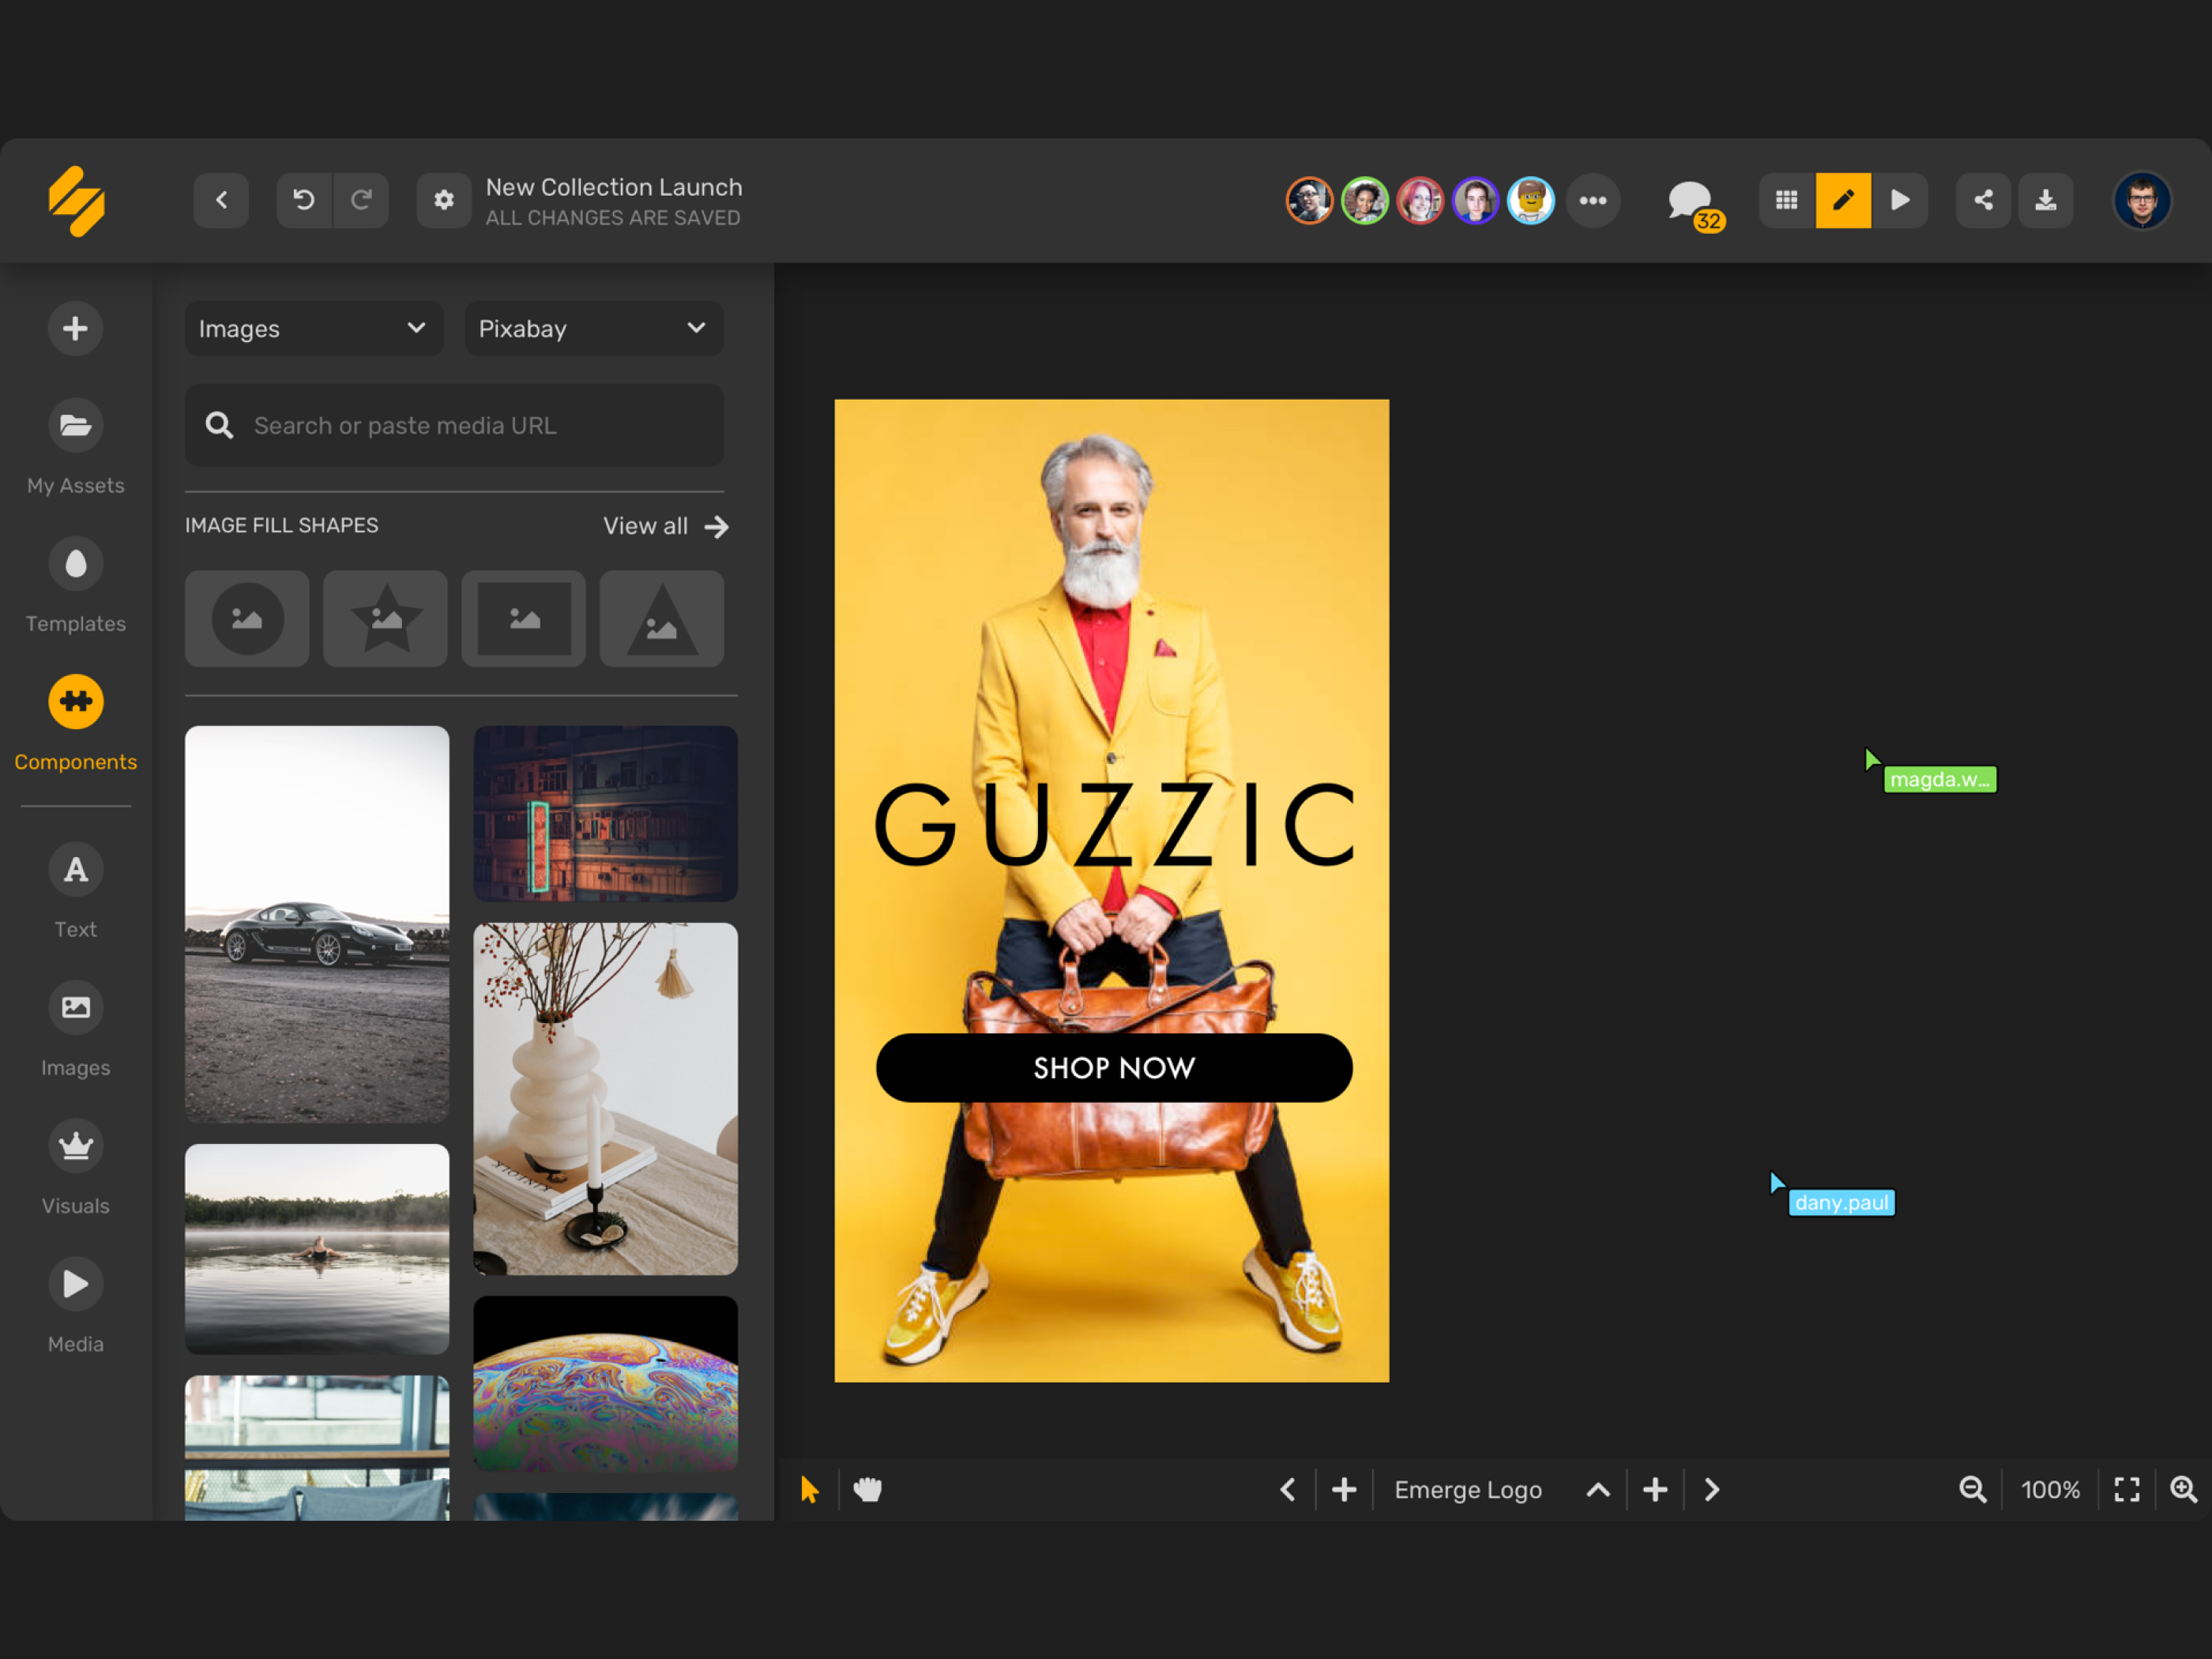
Task: Open the Images type dropdown
Action: 313,328
